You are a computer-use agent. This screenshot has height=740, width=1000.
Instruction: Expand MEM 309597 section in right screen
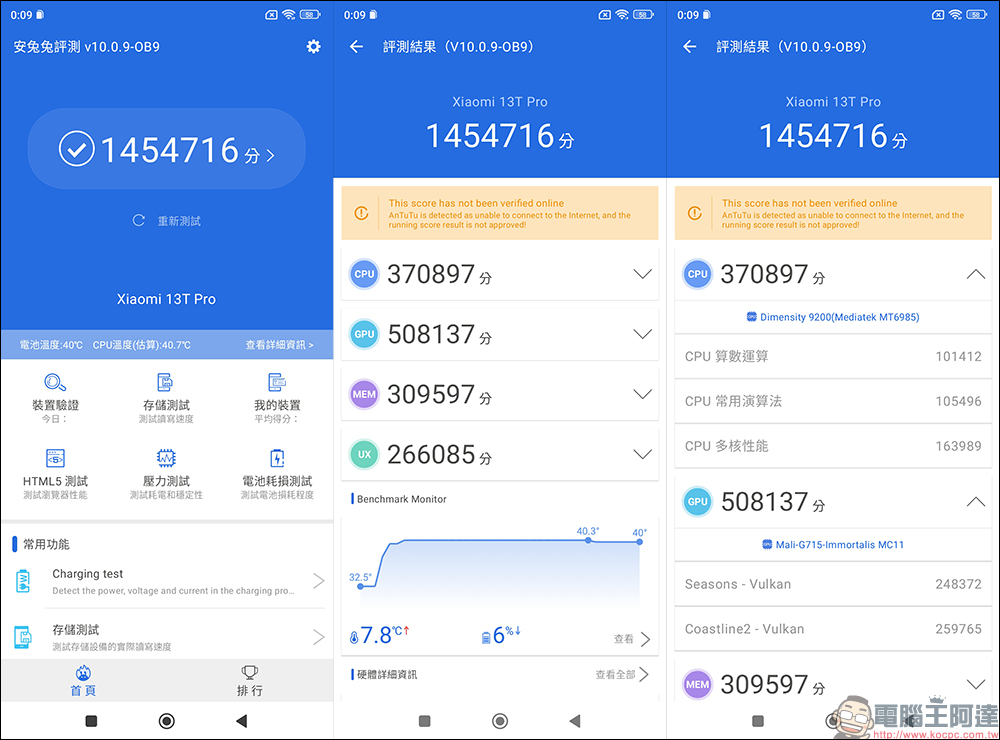click(975, 684)
